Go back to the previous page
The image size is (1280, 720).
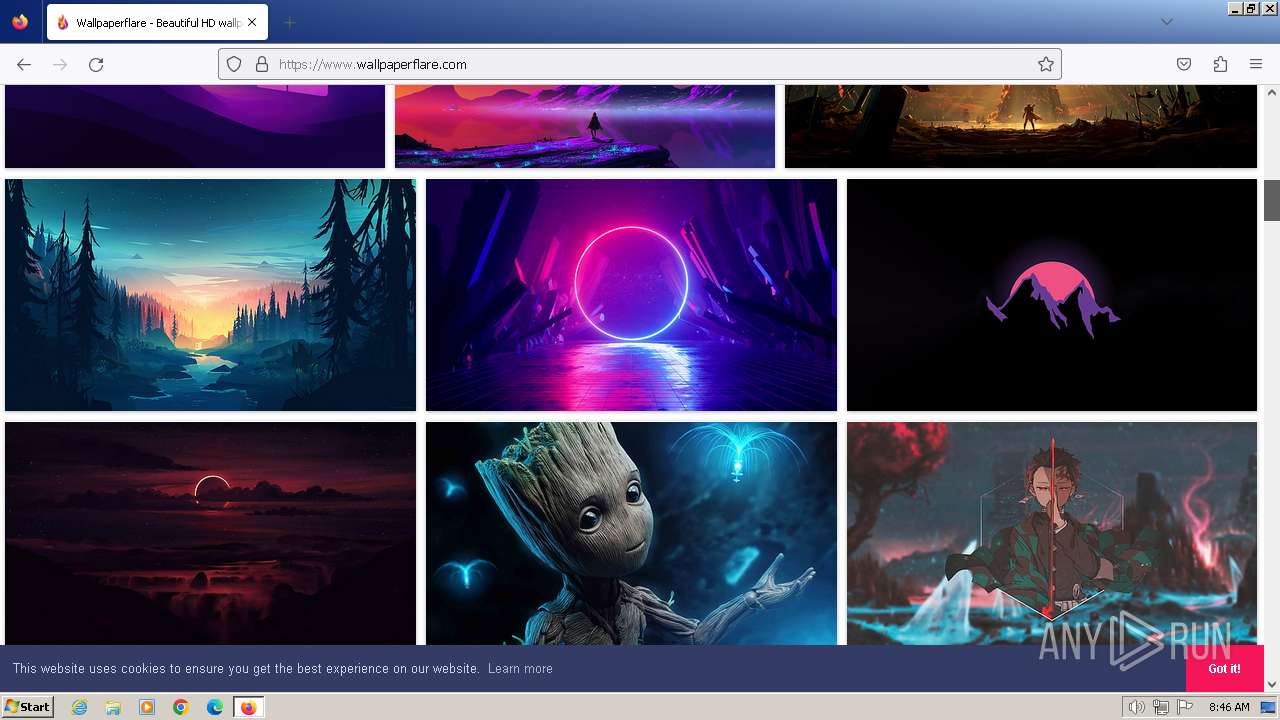(x=24, y=64)
